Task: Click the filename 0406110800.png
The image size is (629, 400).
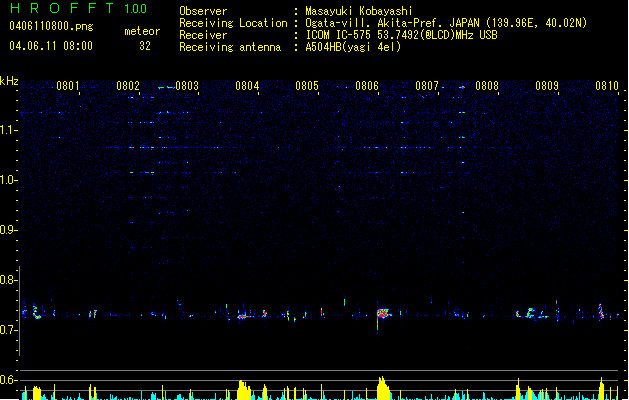Action: (51, 26)
